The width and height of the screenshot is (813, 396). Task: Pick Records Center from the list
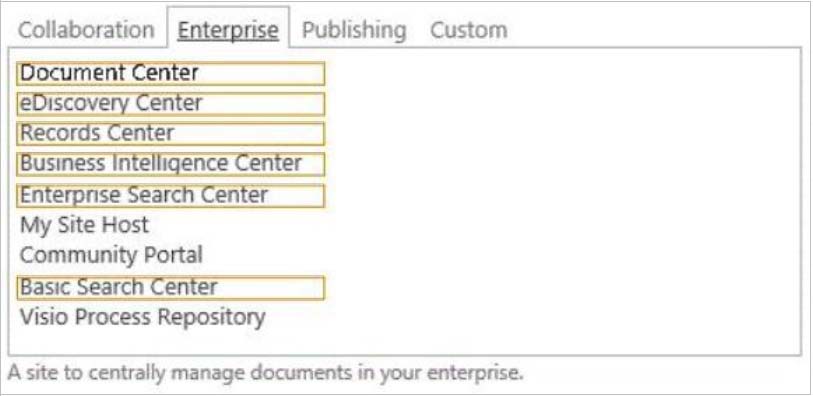(171, 134)
